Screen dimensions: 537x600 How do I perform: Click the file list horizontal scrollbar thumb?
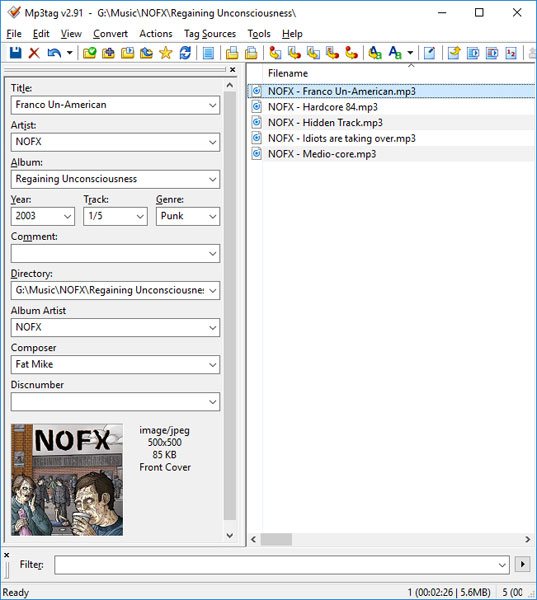point(276,540)
